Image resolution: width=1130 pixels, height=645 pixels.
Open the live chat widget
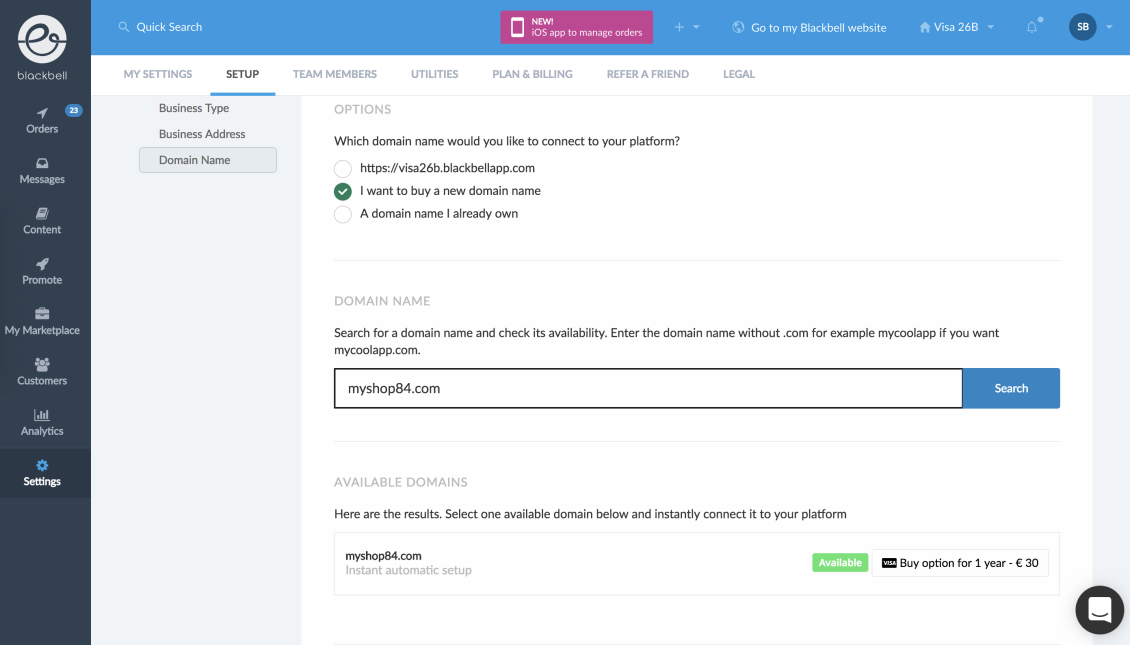tap(1100, 610)
